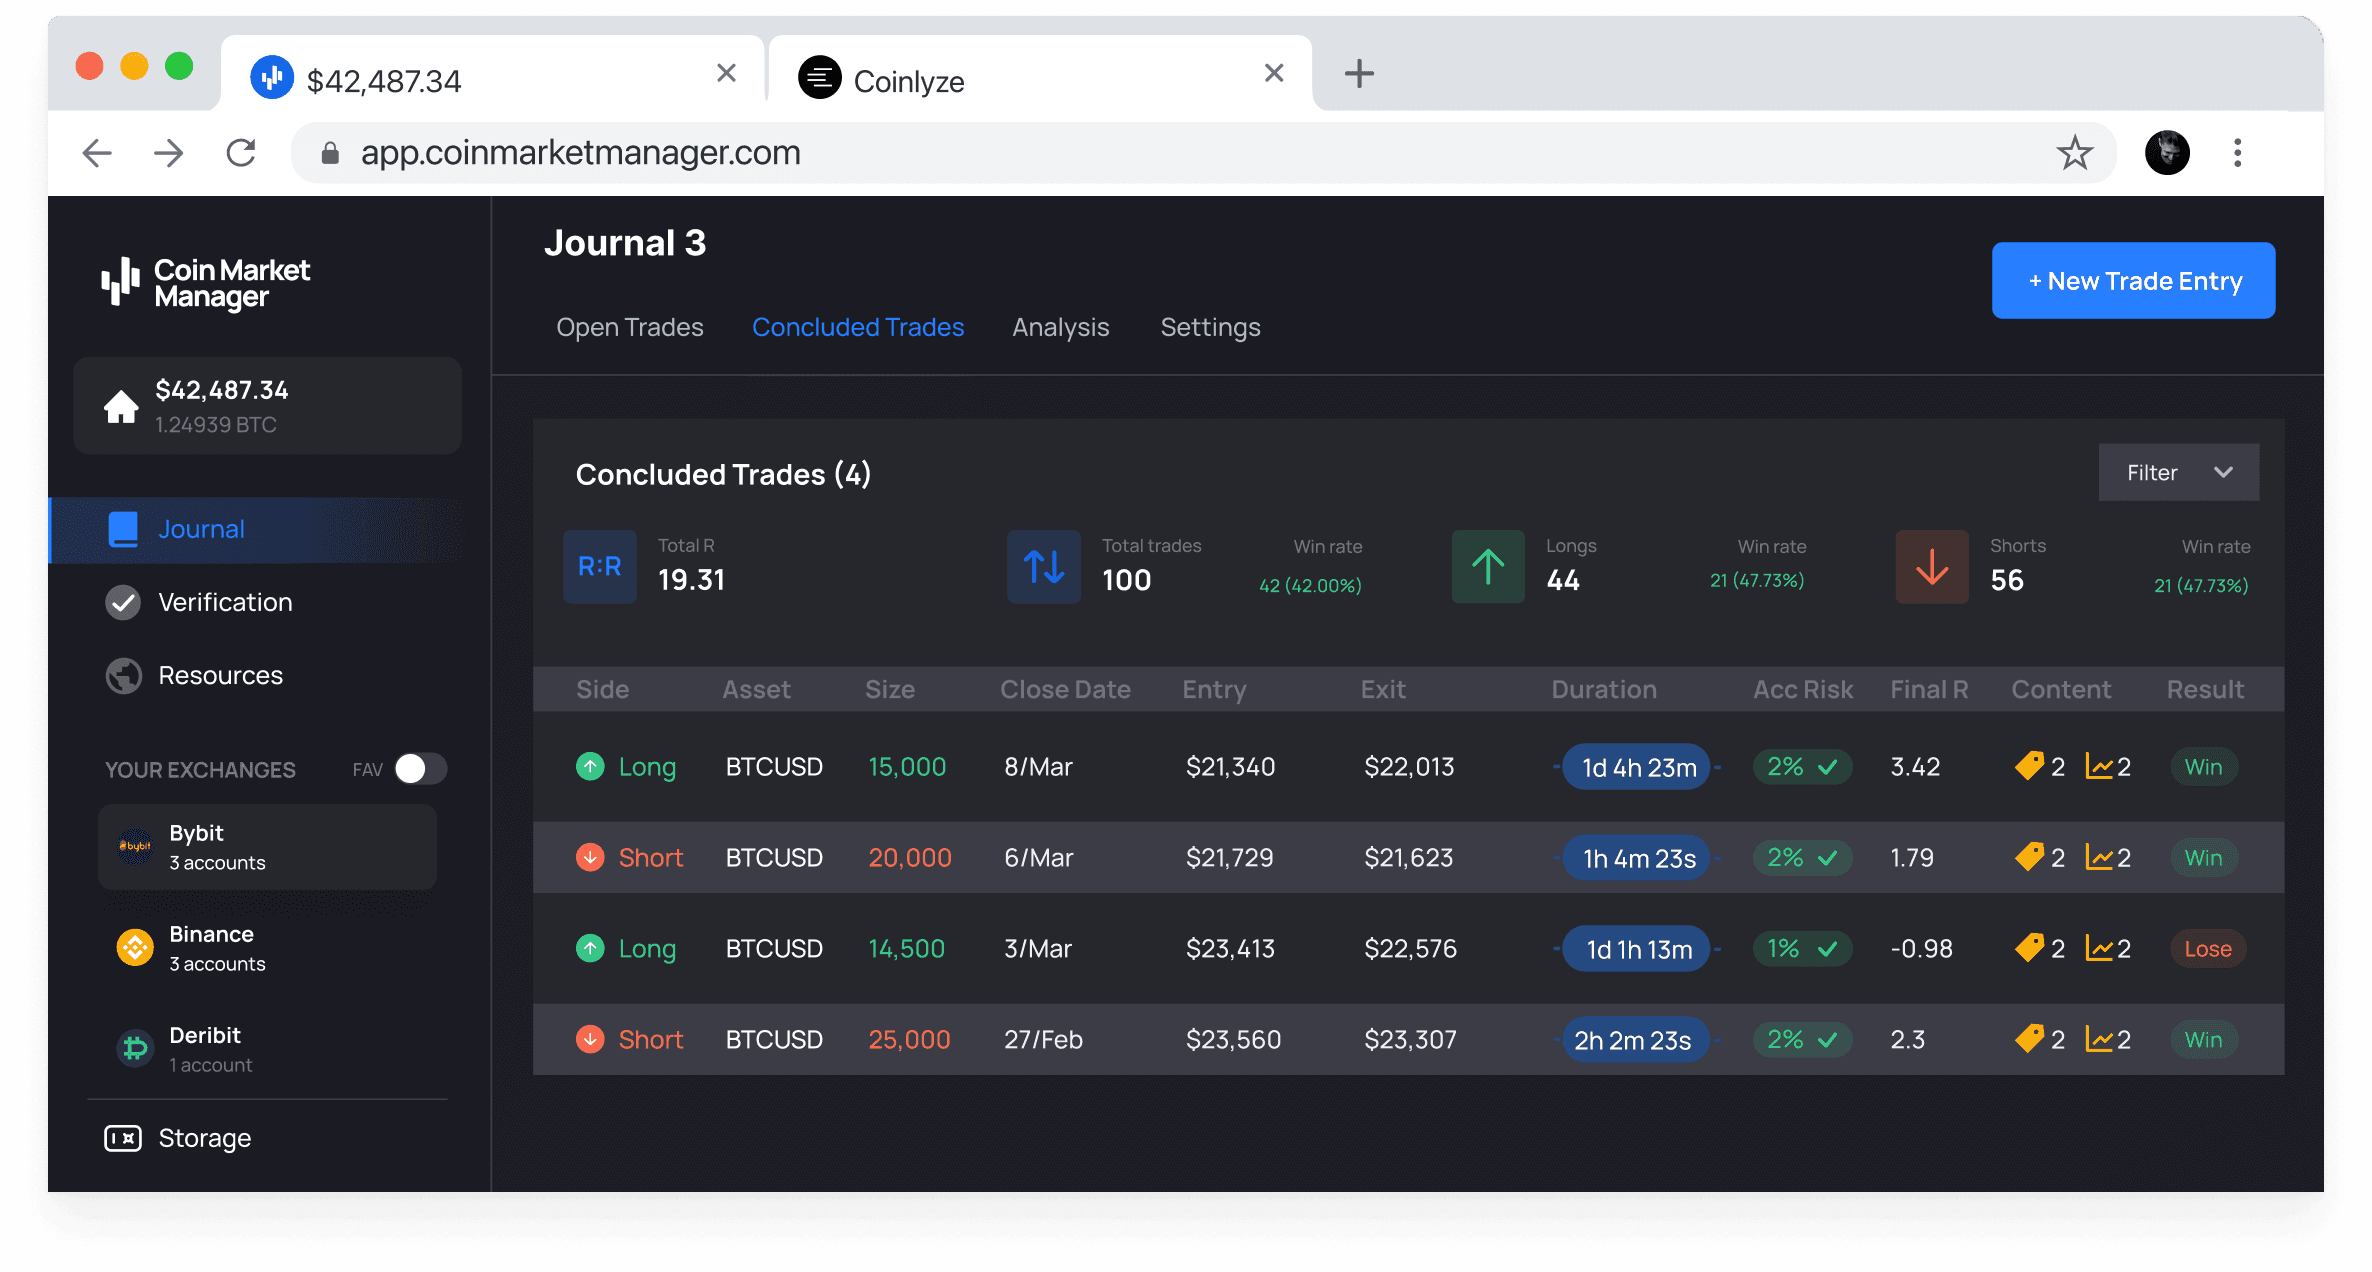Image resolution: width=2372 pixels, height=1272 pixels.
Task: Switch to the Open Trades tab
Action: (x=629, y=326)
